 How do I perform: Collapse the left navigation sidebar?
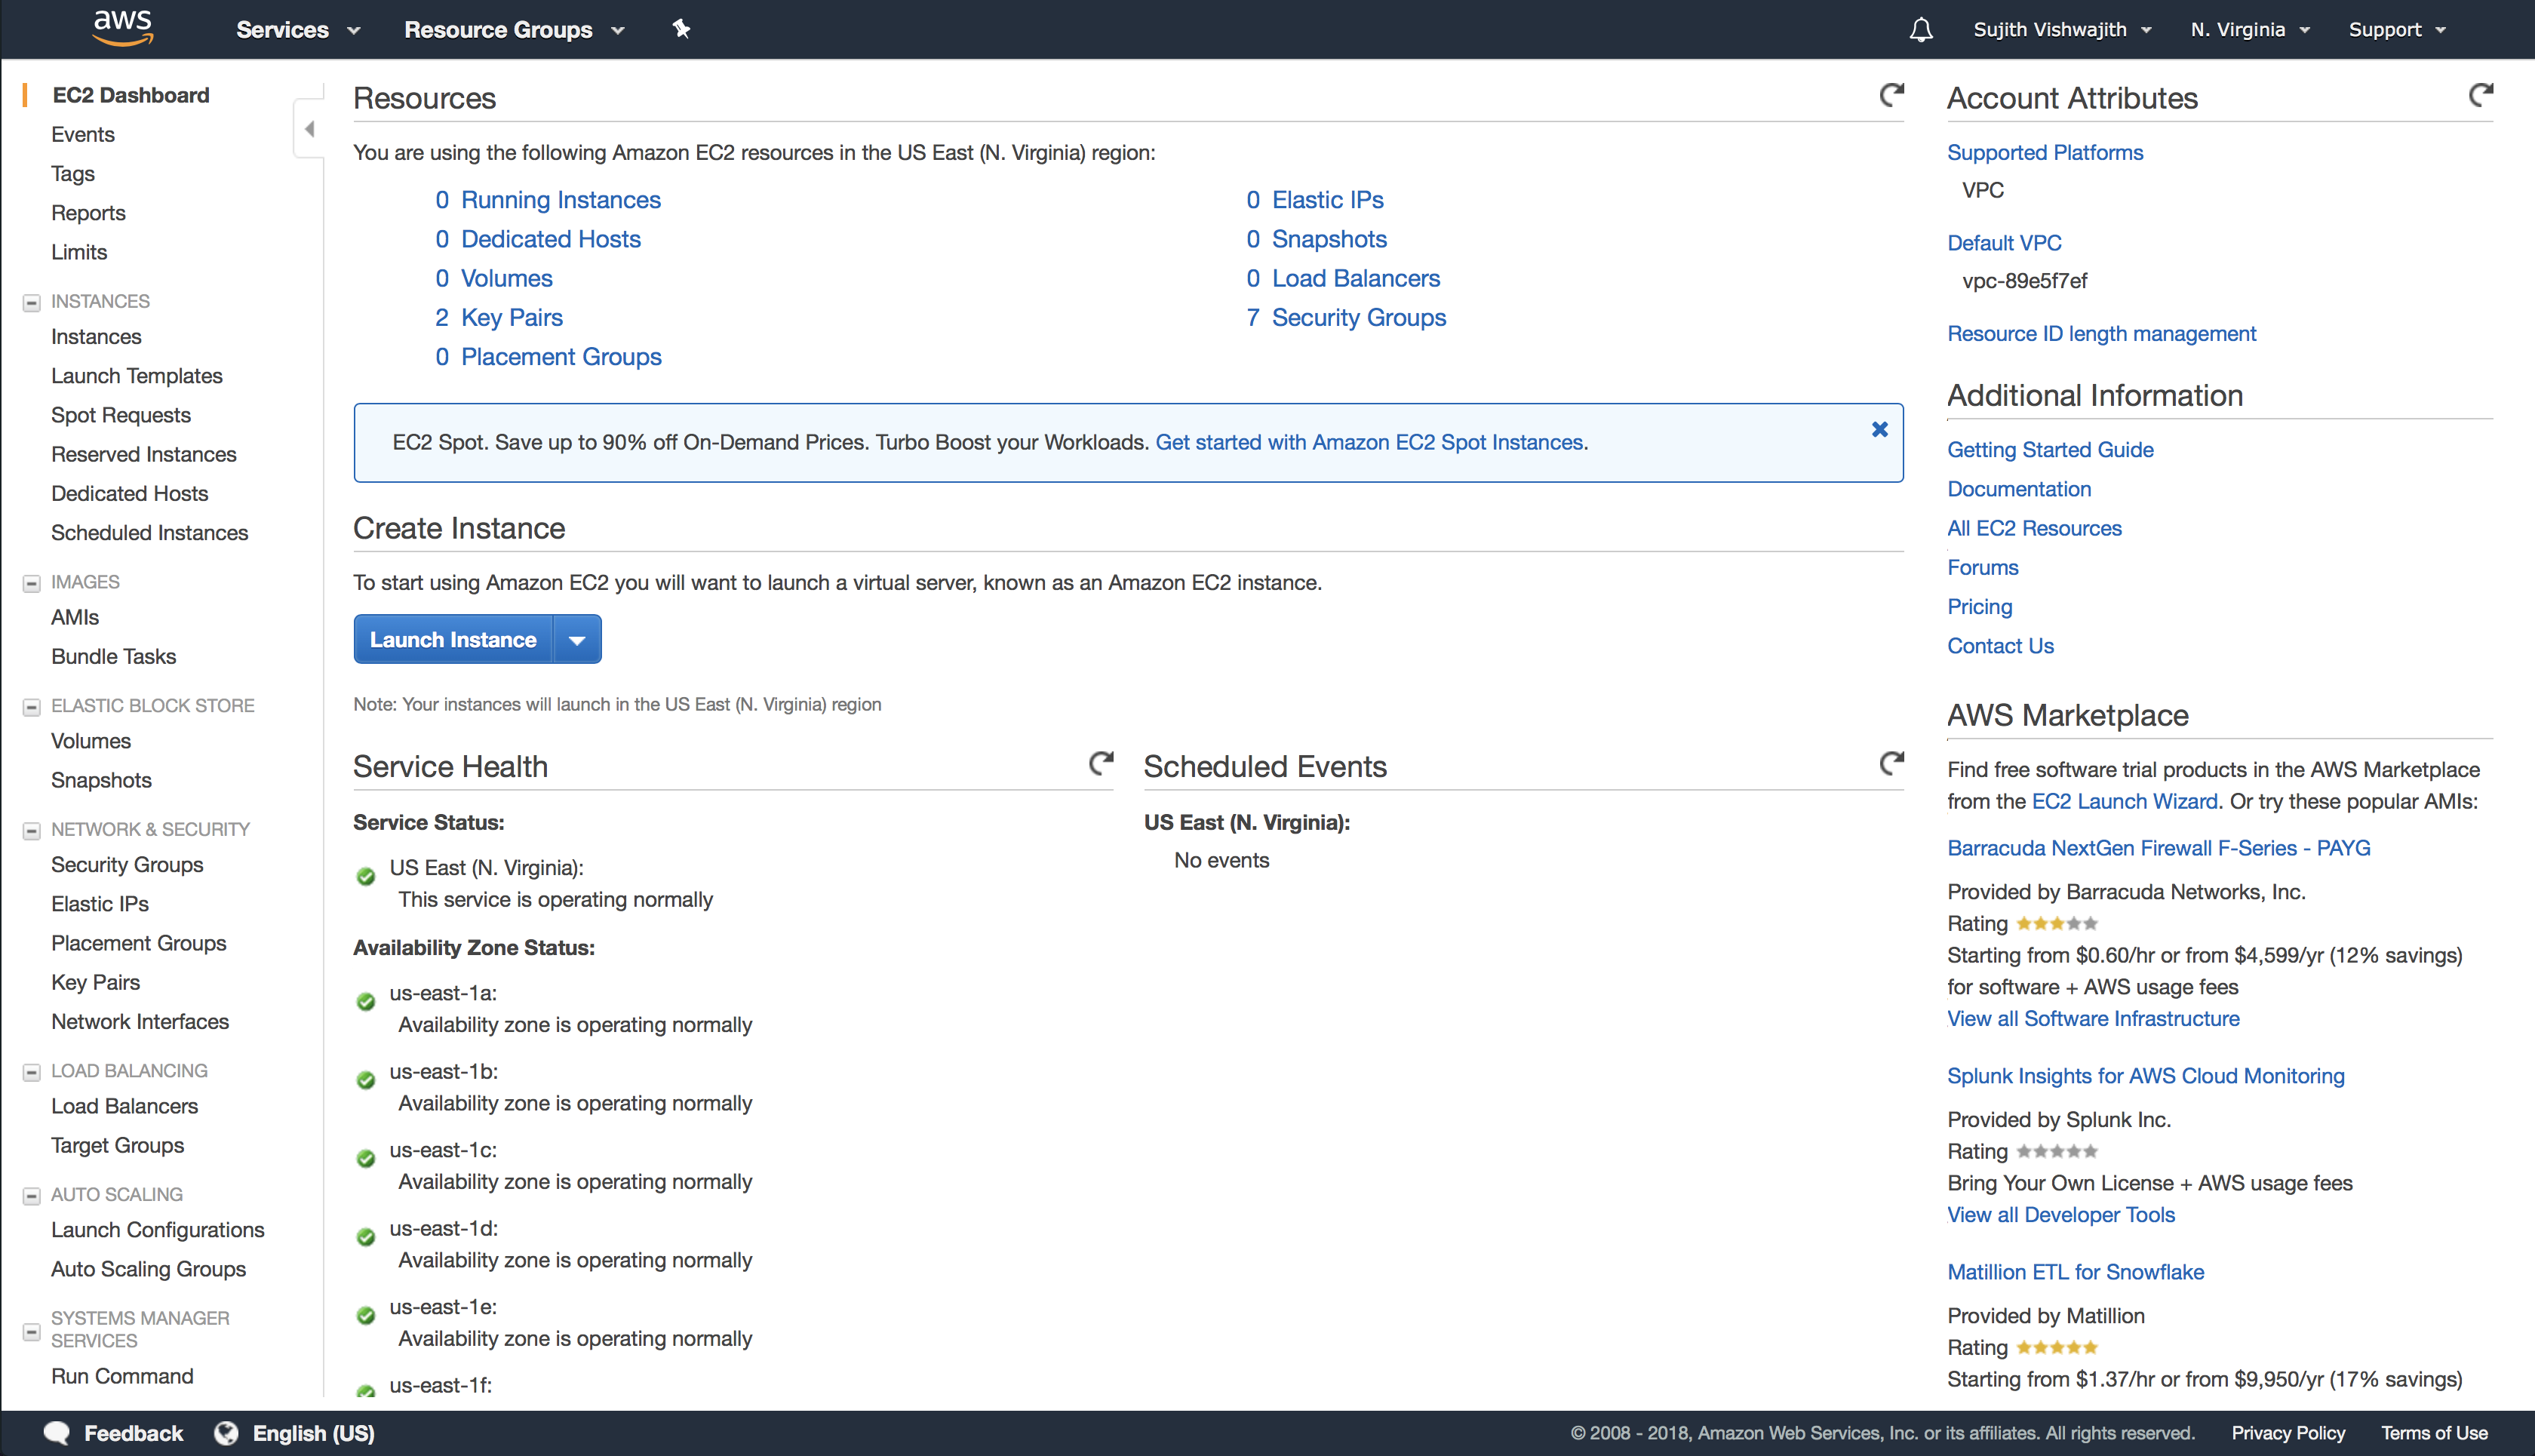click(x=310, y=129)
